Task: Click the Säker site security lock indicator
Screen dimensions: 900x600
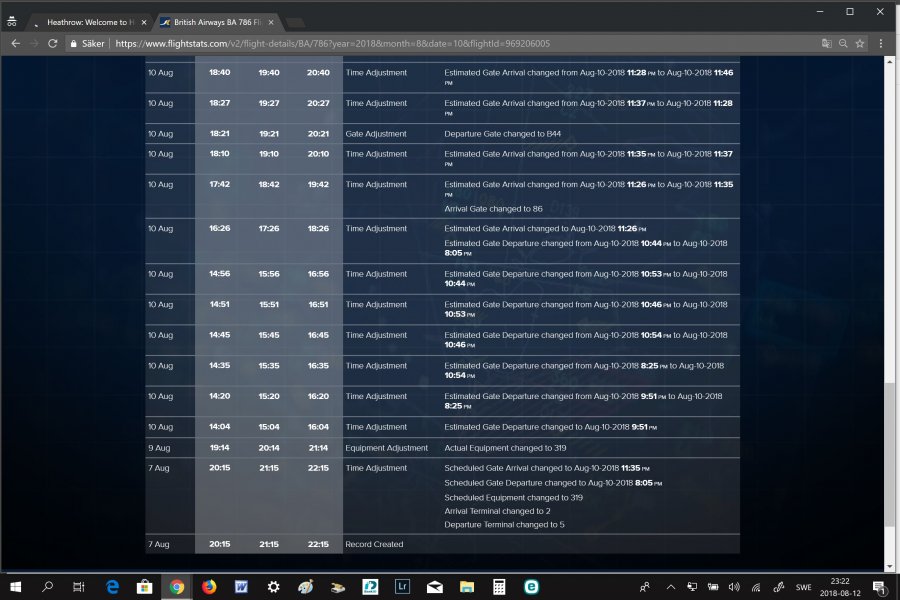Action: tap(87, 44)
